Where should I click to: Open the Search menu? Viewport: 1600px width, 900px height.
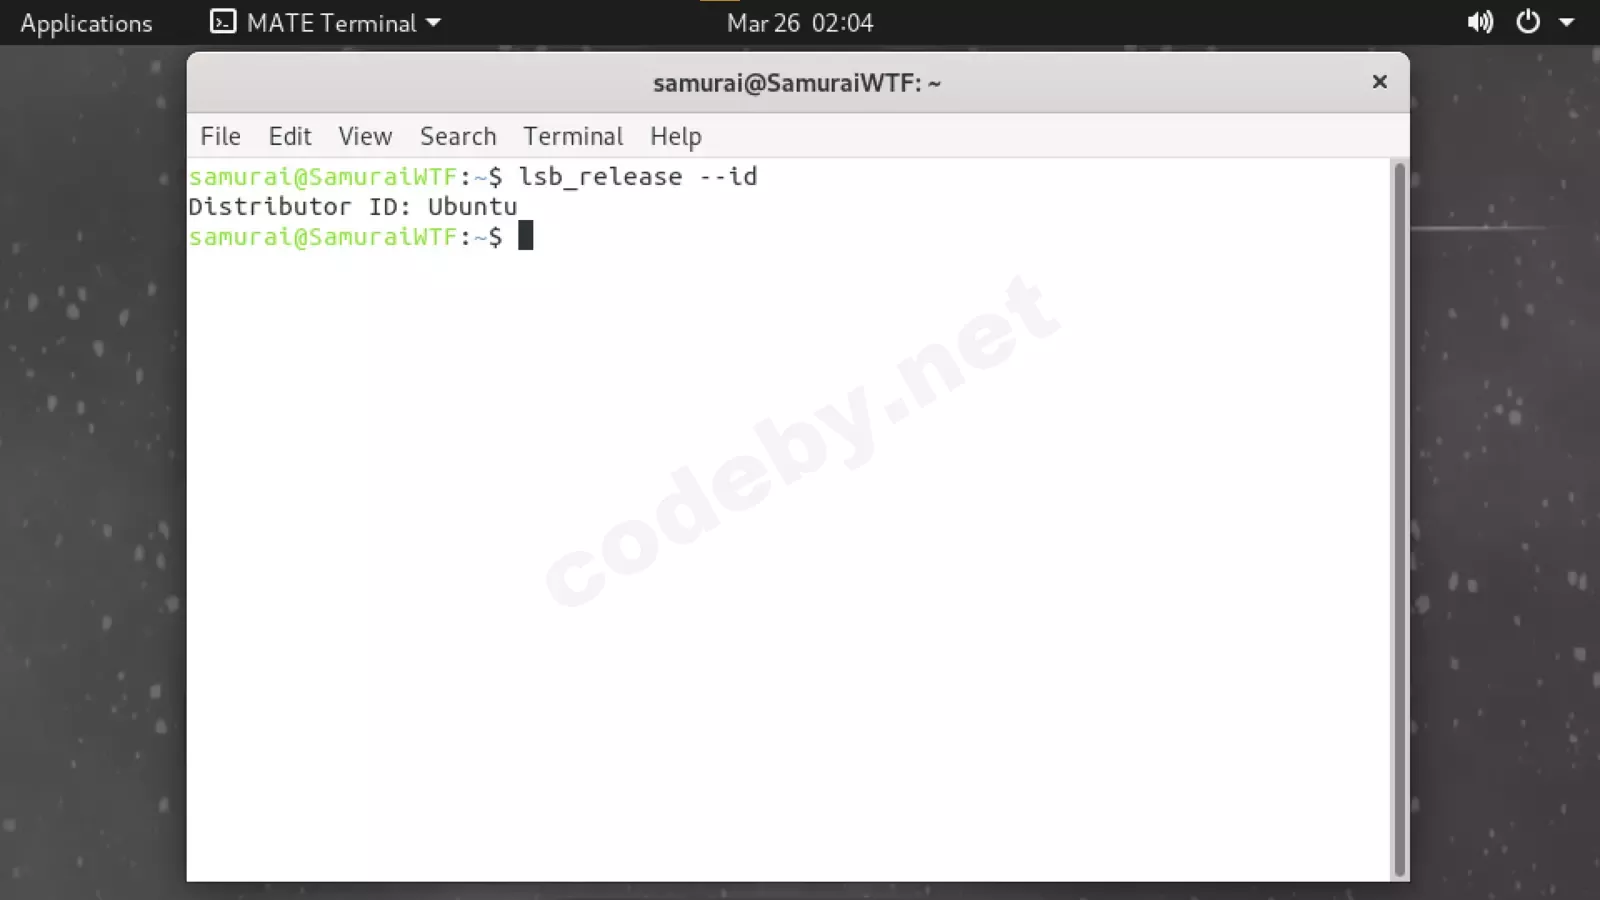[x=458, y=136]
